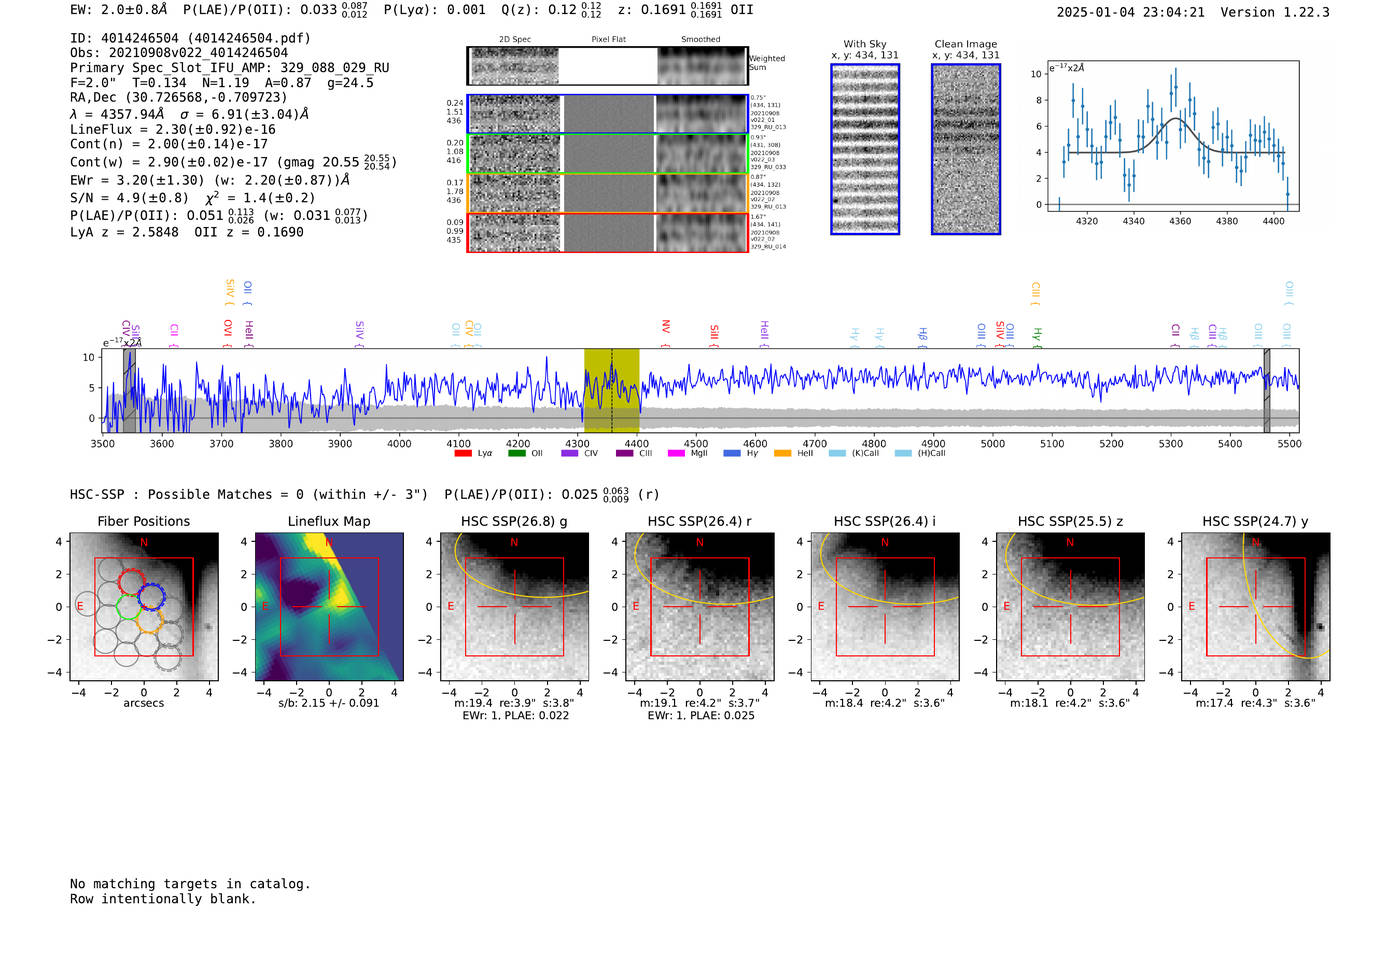Image resolution: width=1400 pixels, height=953 pixels.
Task: Open the Lineflux Map panel
Action: [329, 607]
